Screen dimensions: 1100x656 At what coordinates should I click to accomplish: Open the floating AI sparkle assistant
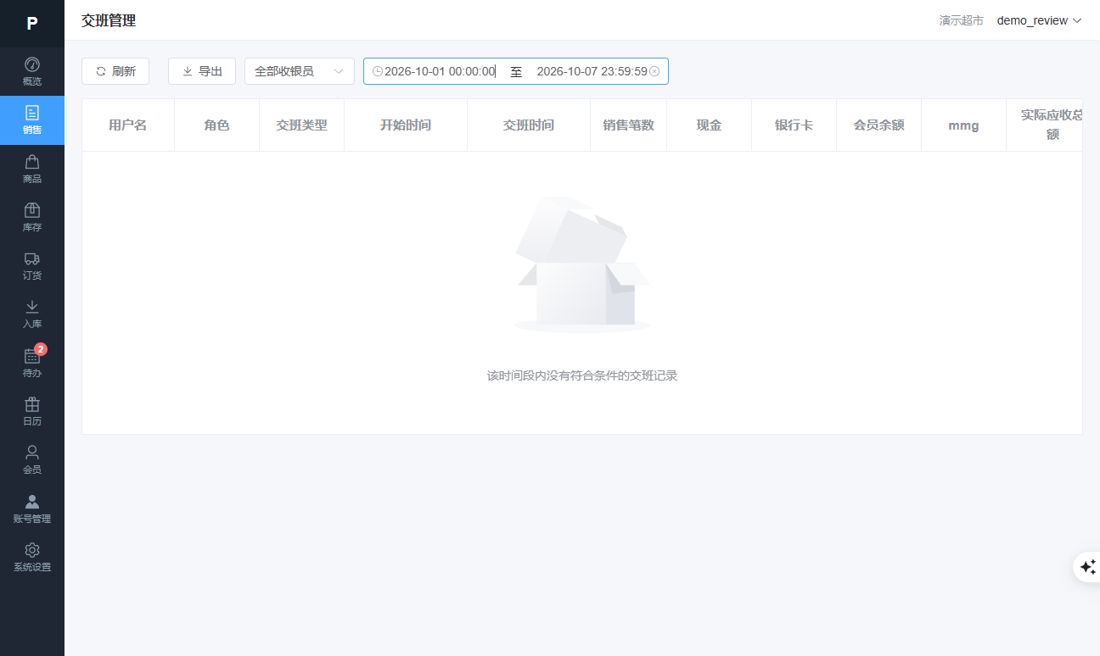(1087, 566)
